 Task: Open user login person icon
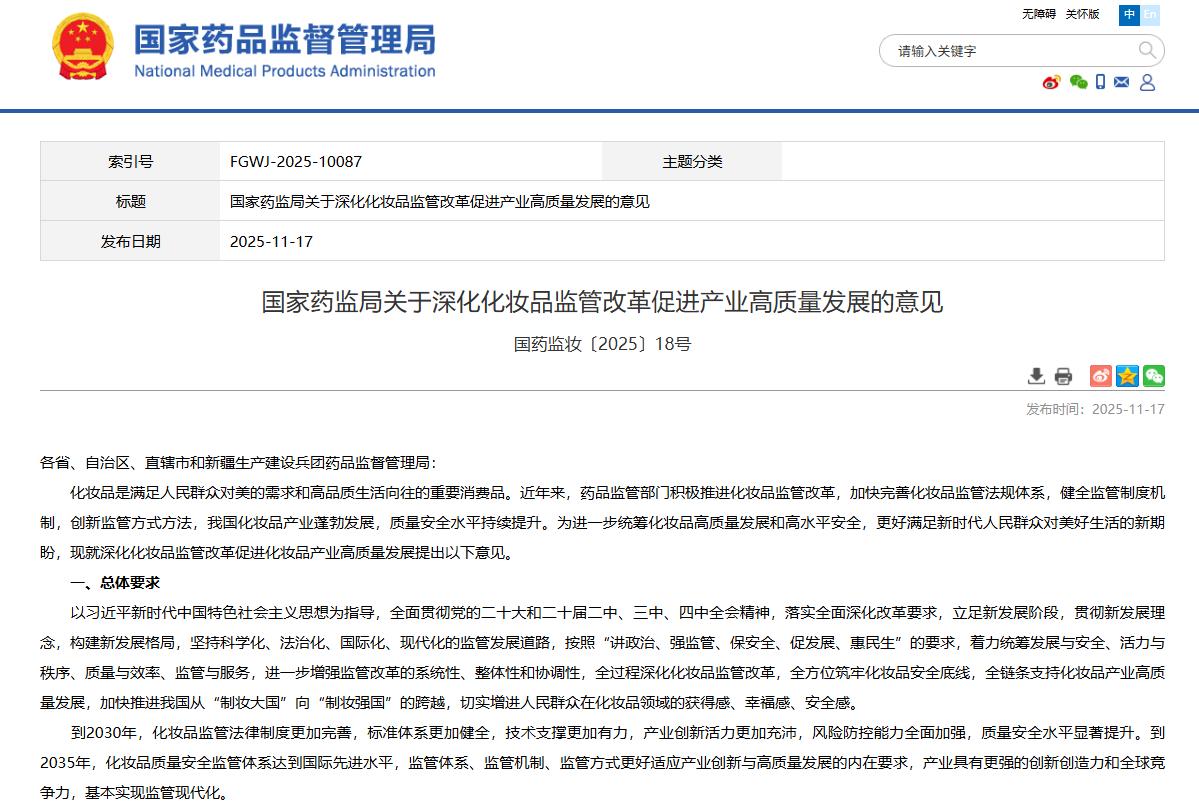(1147, 83)
